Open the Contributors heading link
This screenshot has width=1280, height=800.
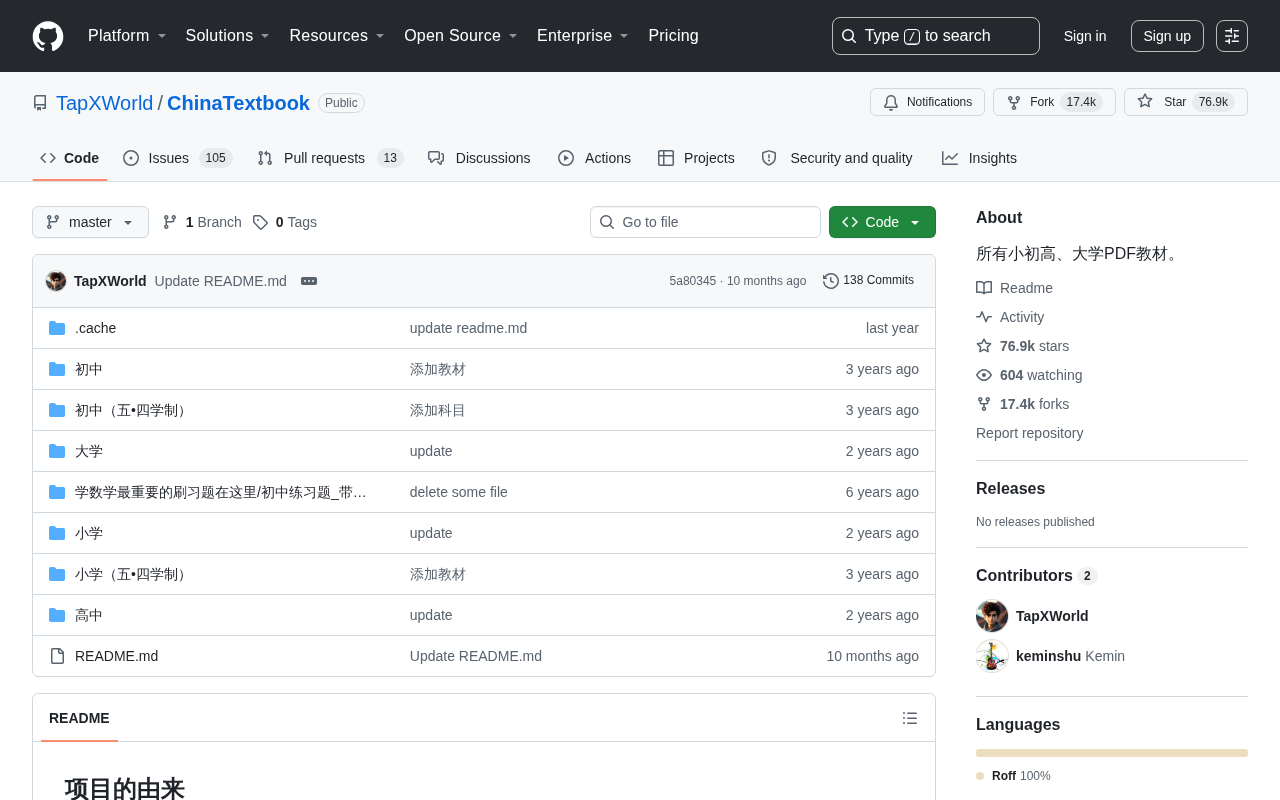coord(1036,576)
